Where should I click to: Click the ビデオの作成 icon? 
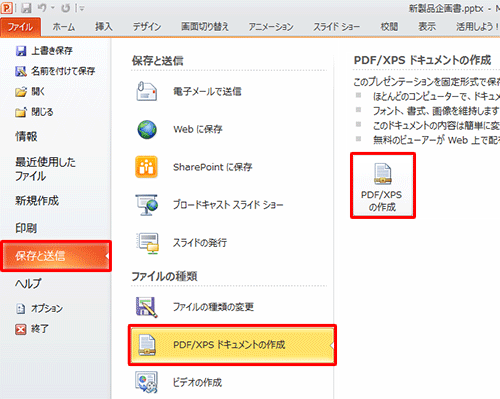pyautogui.click(x=146, y=382)
